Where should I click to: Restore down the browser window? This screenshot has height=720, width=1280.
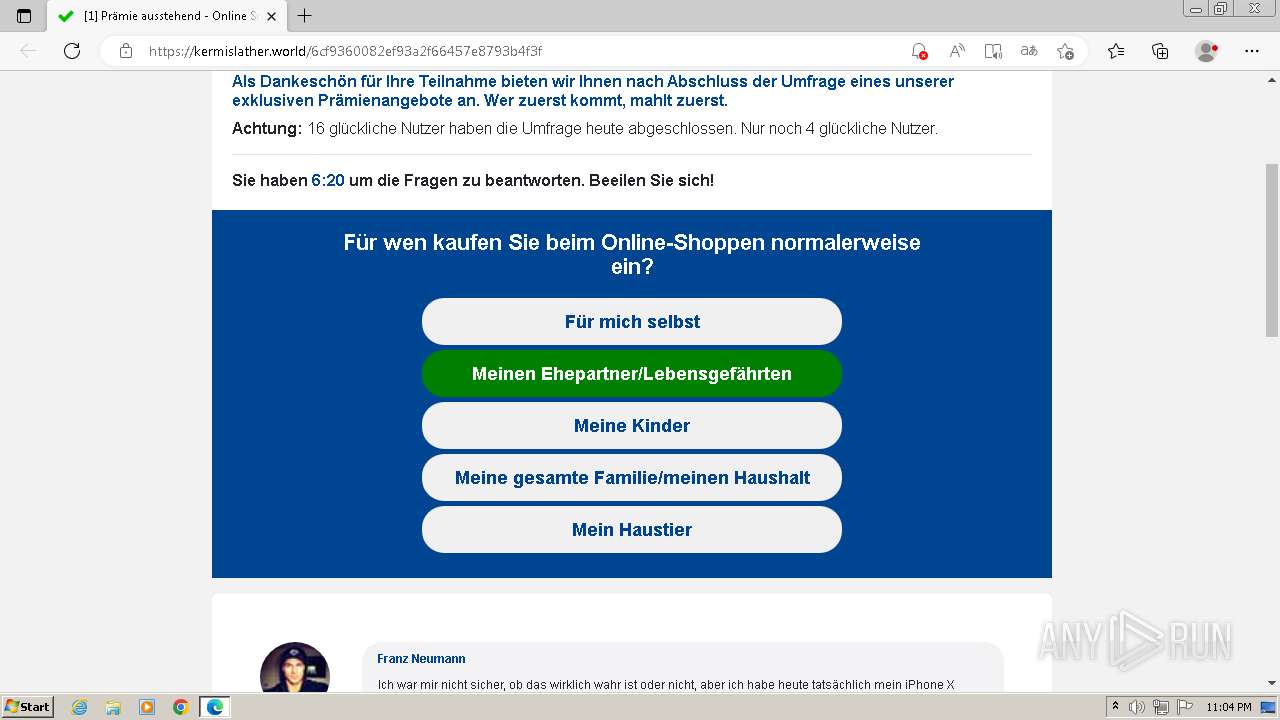(x=1221, y=8)
